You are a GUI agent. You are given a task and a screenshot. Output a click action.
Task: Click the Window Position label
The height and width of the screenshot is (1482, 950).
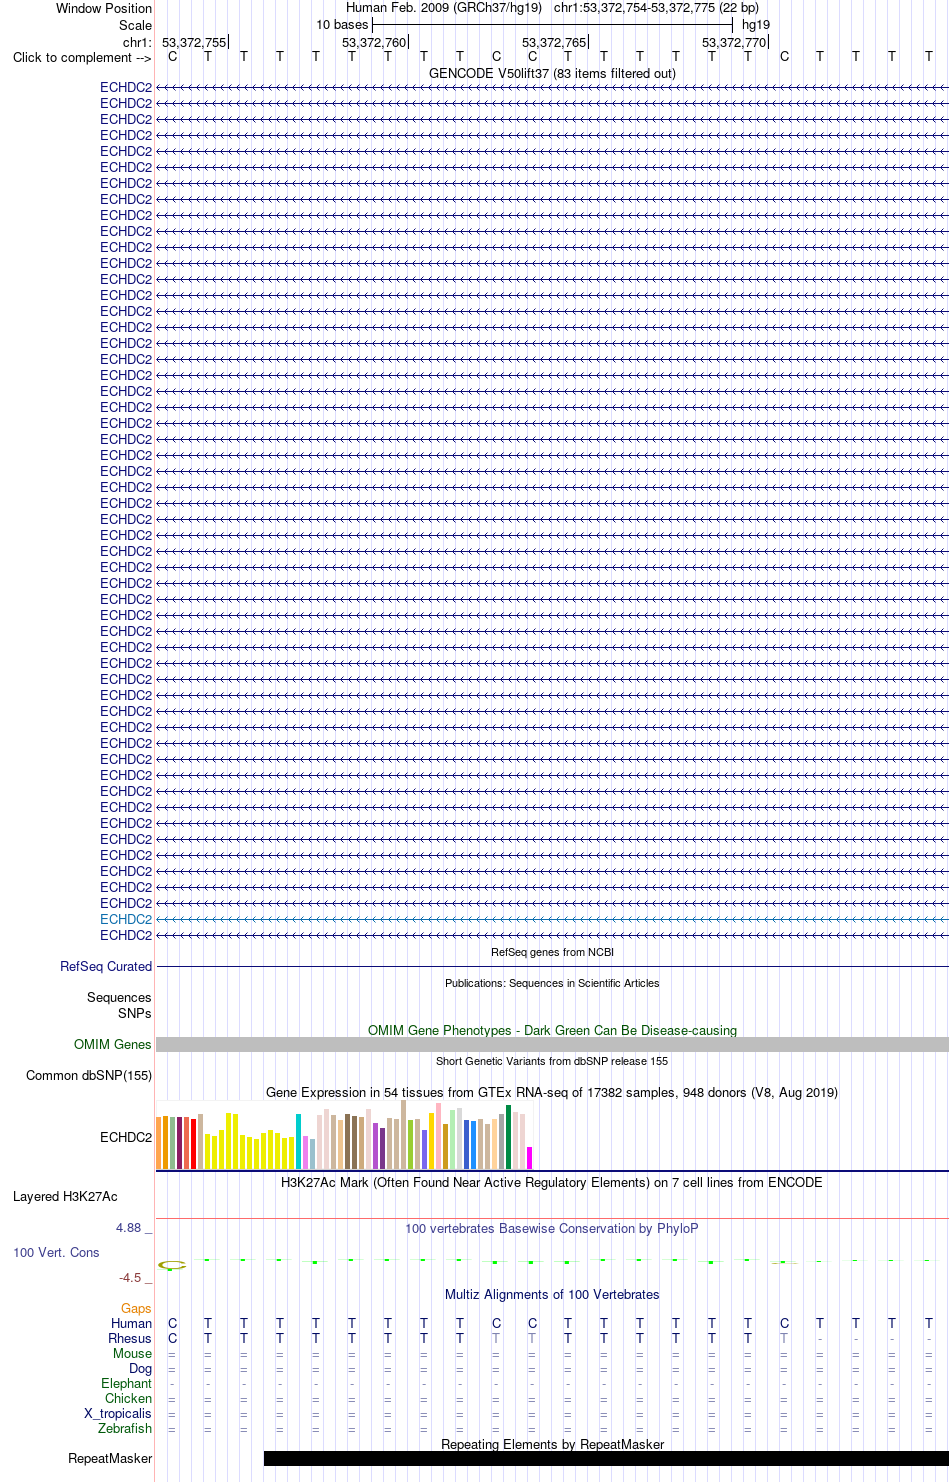pos(104,8)
